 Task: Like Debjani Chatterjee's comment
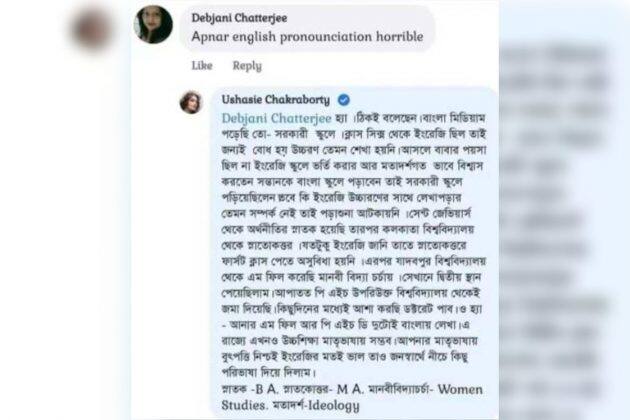pos(202,66)
